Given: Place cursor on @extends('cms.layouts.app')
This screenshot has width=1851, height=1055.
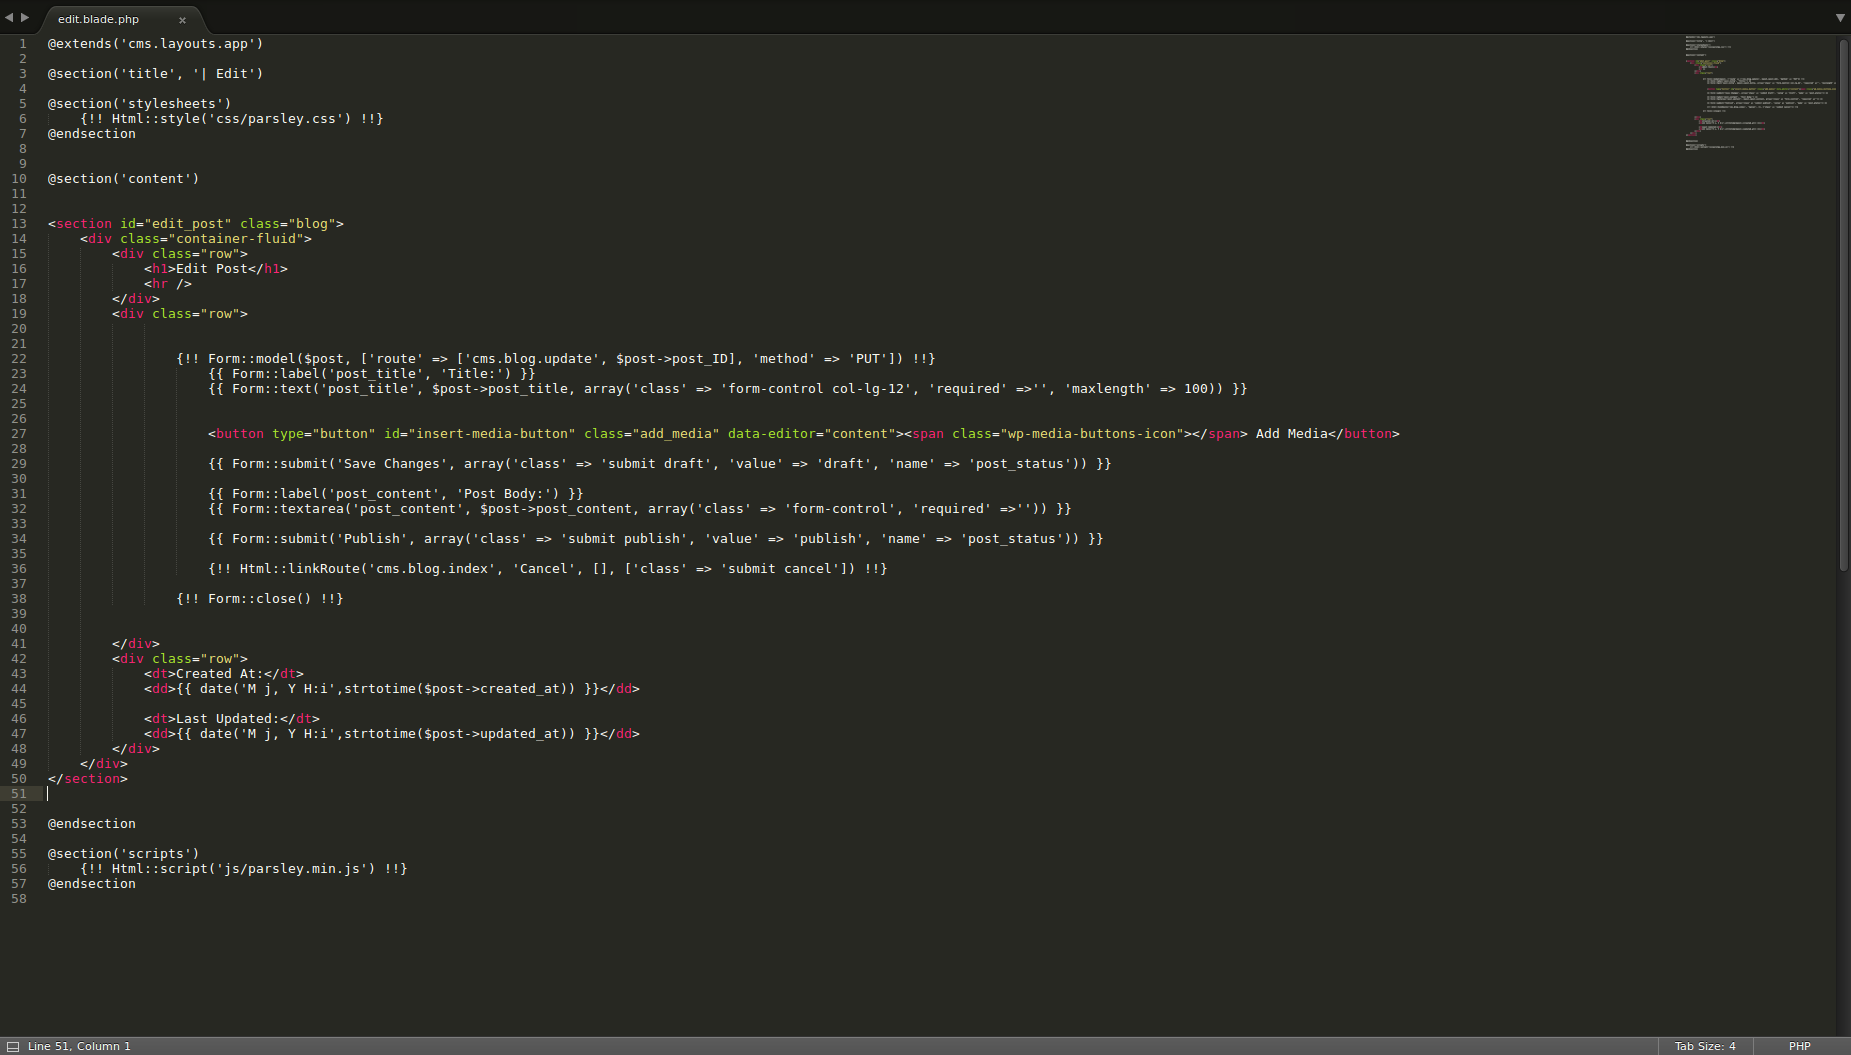Looking at the screenshot, I should (155, 44).
